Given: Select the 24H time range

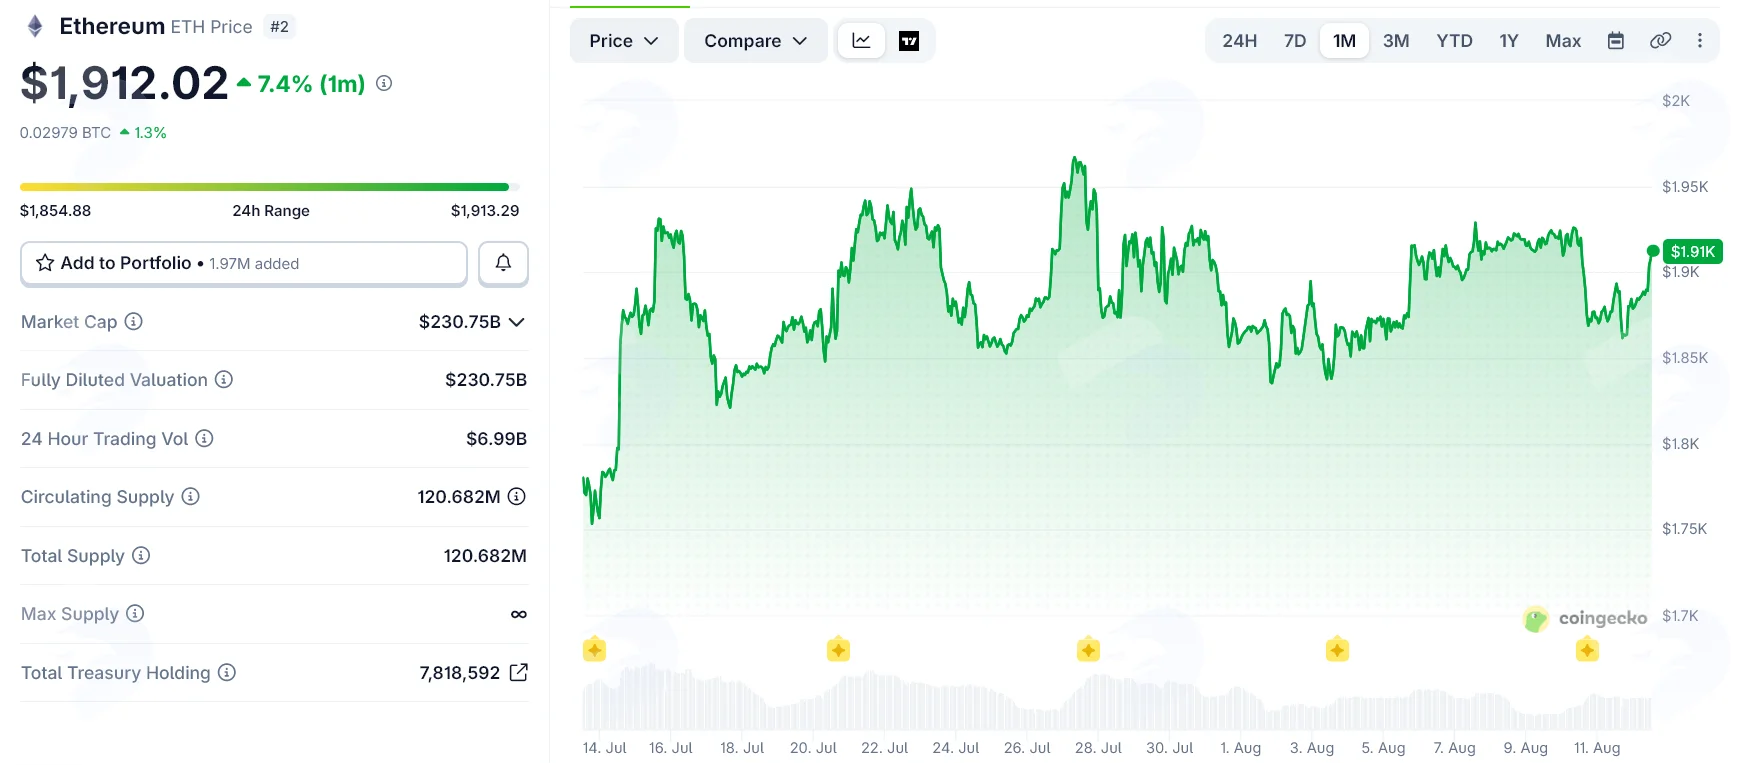Looking at the screenshot, I should [x=1239, y=41].
